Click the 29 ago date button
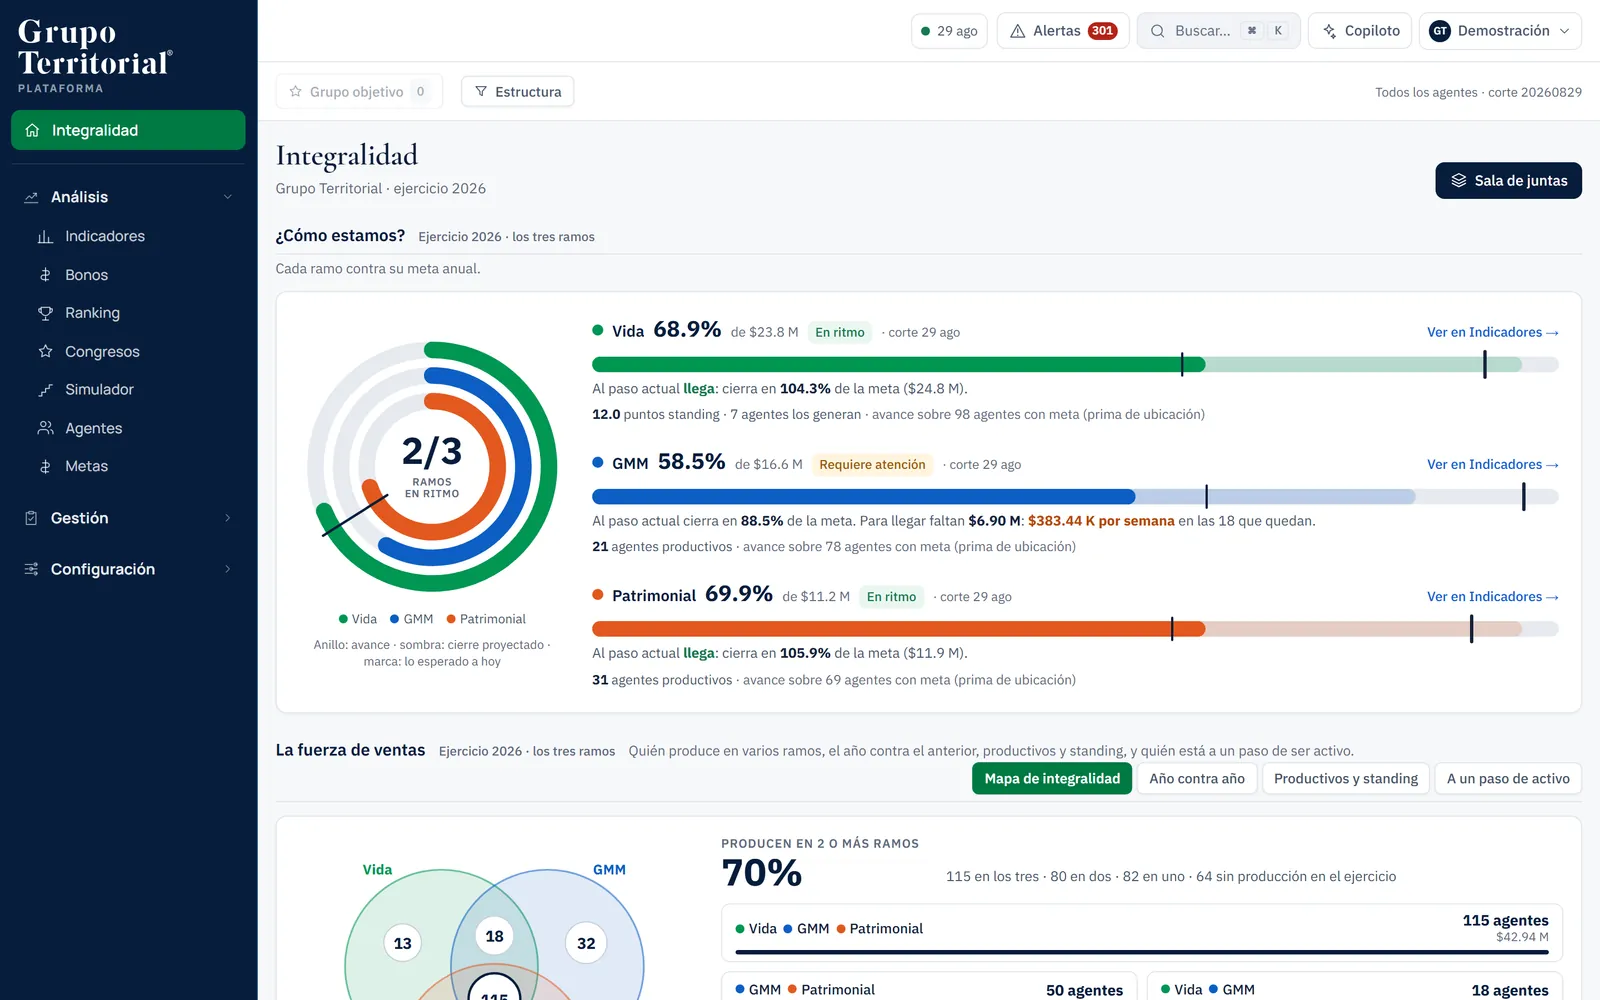Image resolution: width=1600 pixels, height=1000 pixels. point(950,31)
